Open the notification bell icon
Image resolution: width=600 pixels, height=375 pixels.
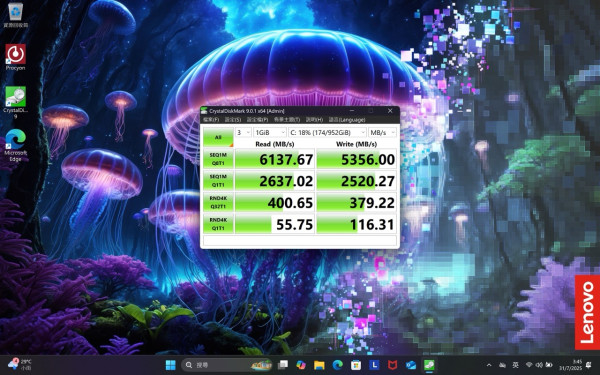point(589,365)
